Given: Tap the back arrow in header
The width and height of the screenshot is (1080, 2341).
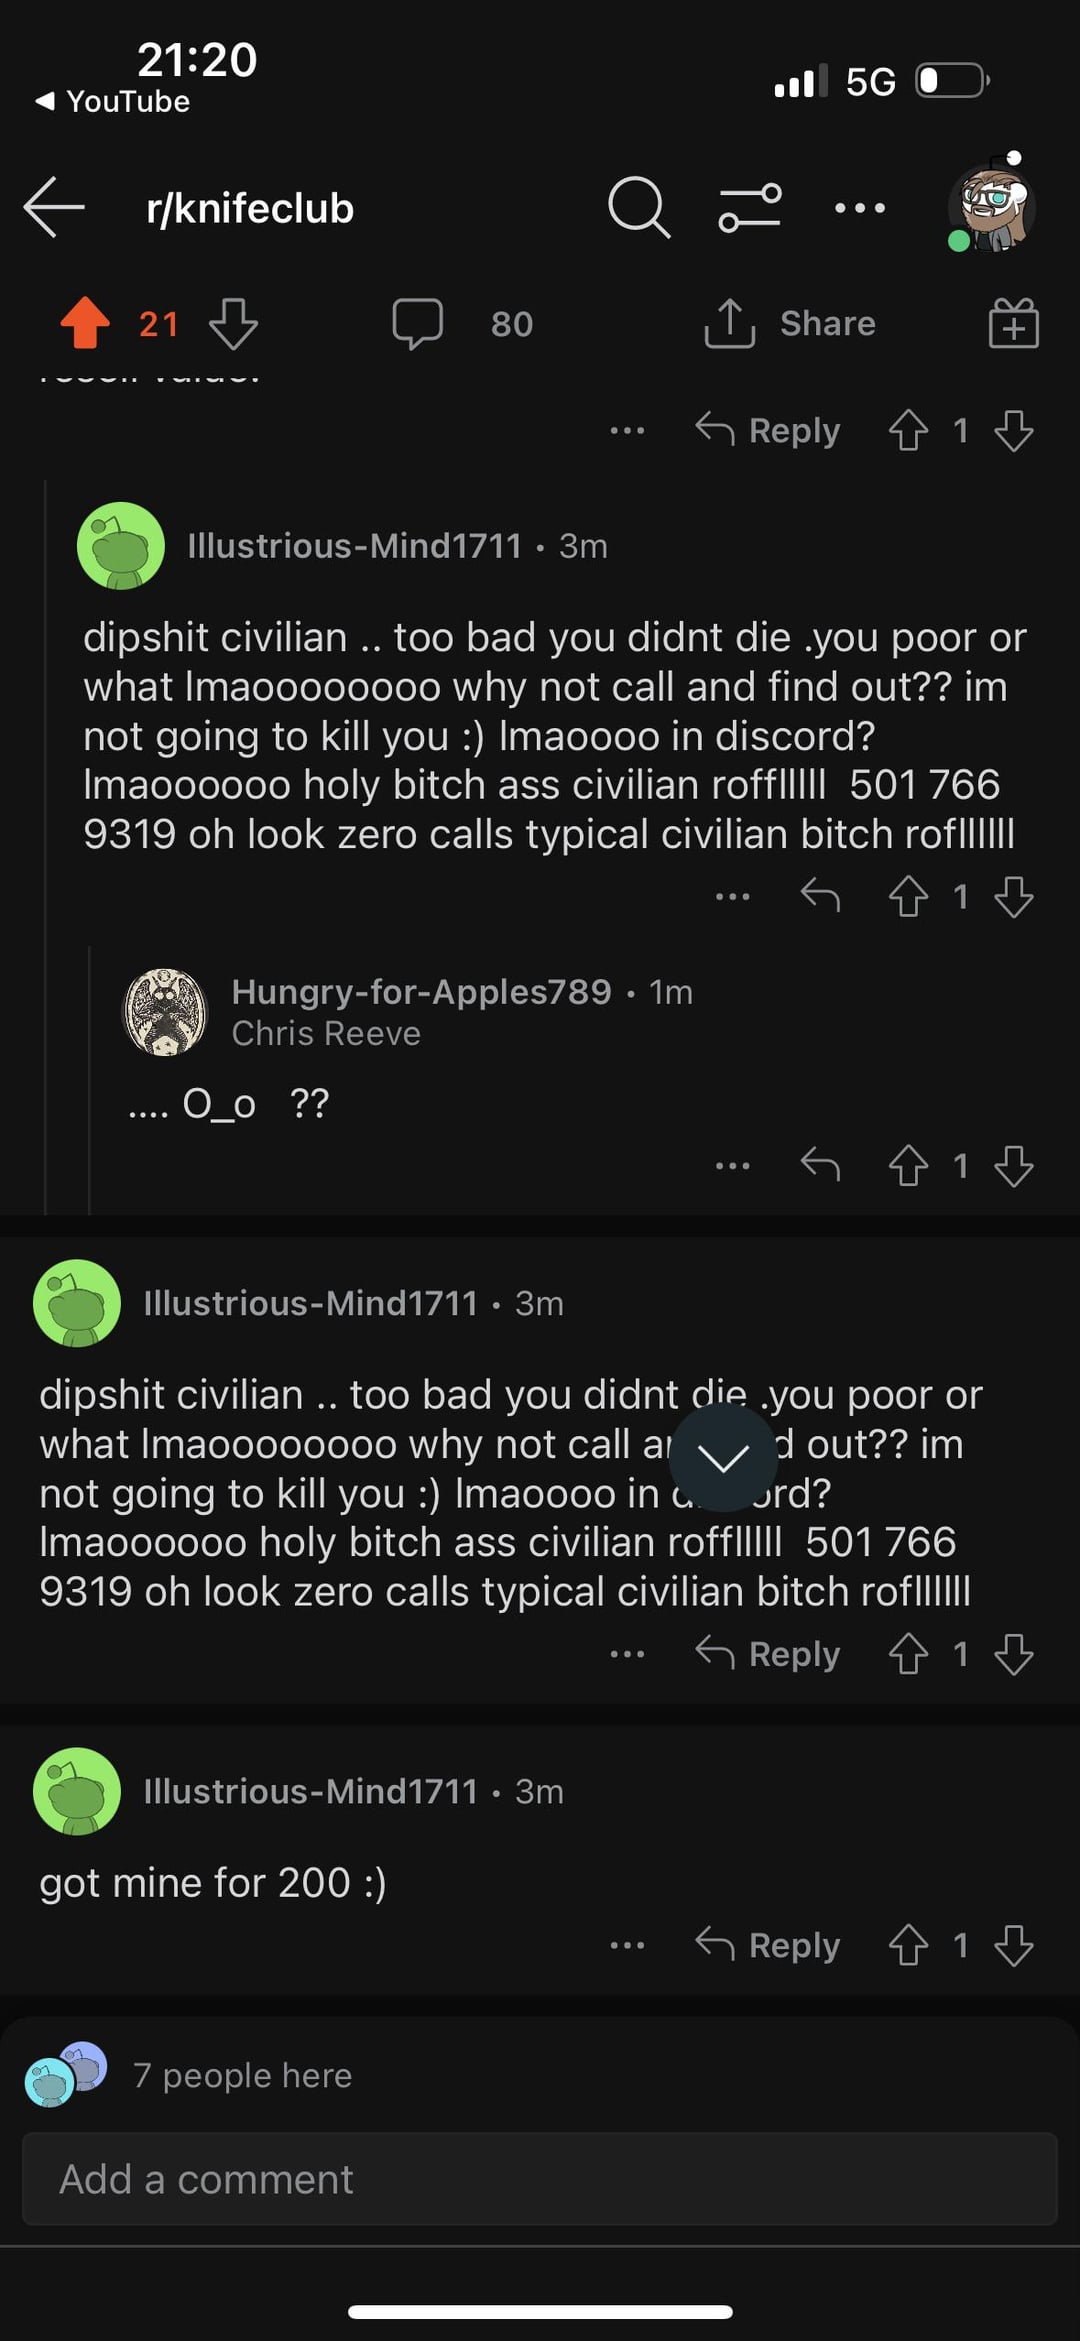Looking at the screenshot, I should (x=55, y=207).
